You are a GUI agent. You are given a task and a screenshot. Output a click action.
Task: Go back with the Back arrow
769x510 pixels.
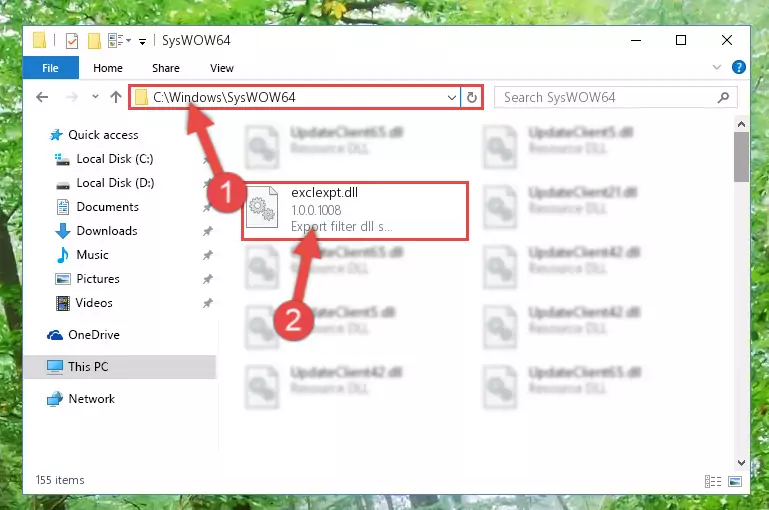(x=42, y=97)
